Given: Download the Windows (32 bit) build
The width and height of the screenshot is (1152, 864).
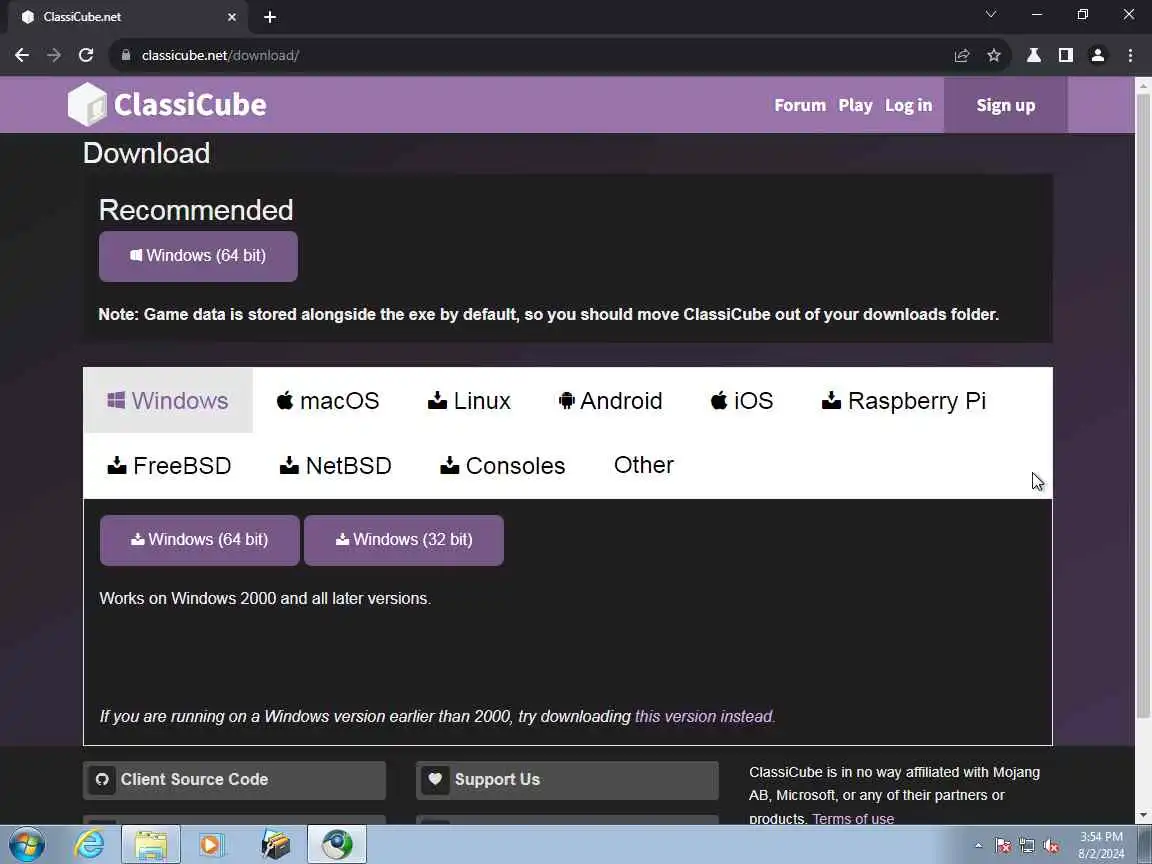Looking at the screenshot, I should pyautogui.click(x=404, y=540).
